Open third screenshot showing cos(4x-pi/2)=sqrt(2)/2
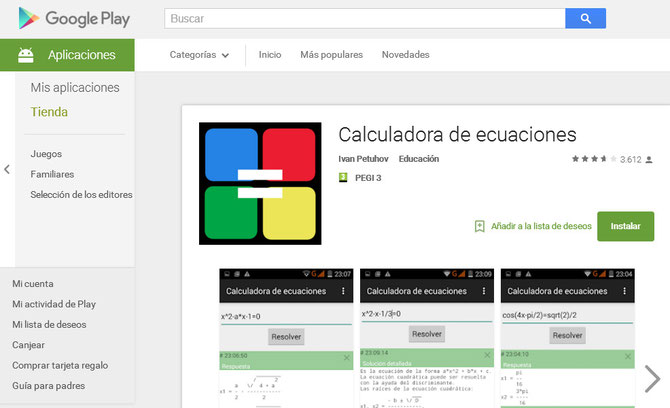The width and height of the screenshot is (670, 408). click(567, 338)
